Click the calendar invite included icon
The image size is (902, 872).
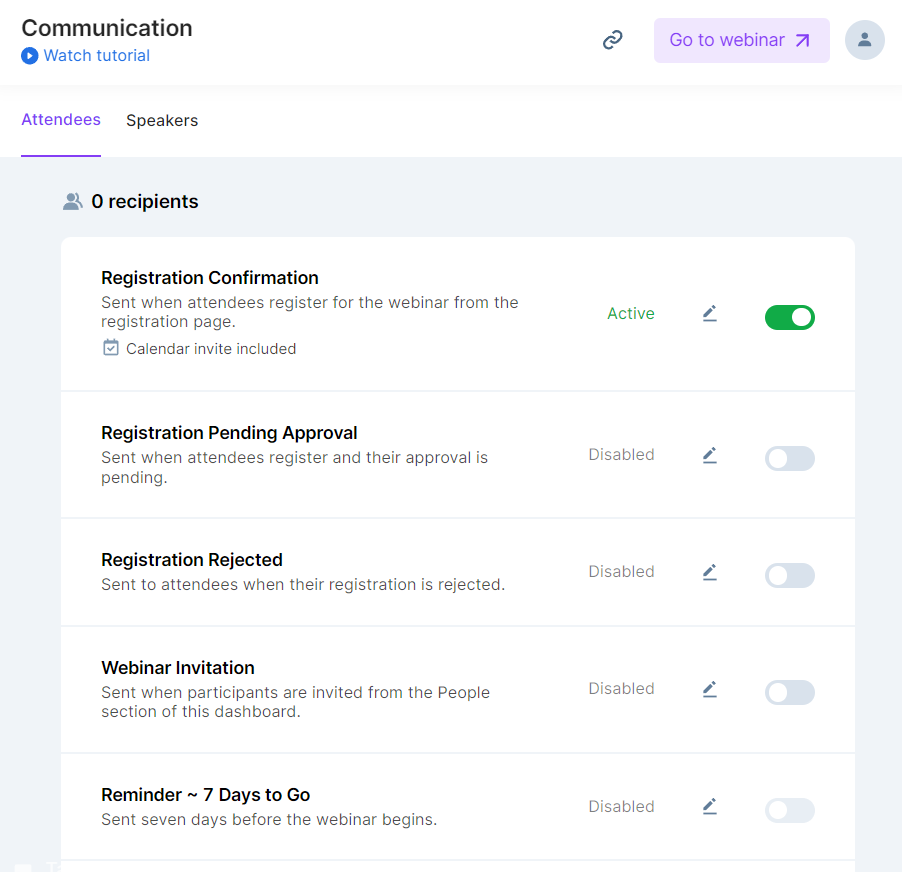[111, 348]
